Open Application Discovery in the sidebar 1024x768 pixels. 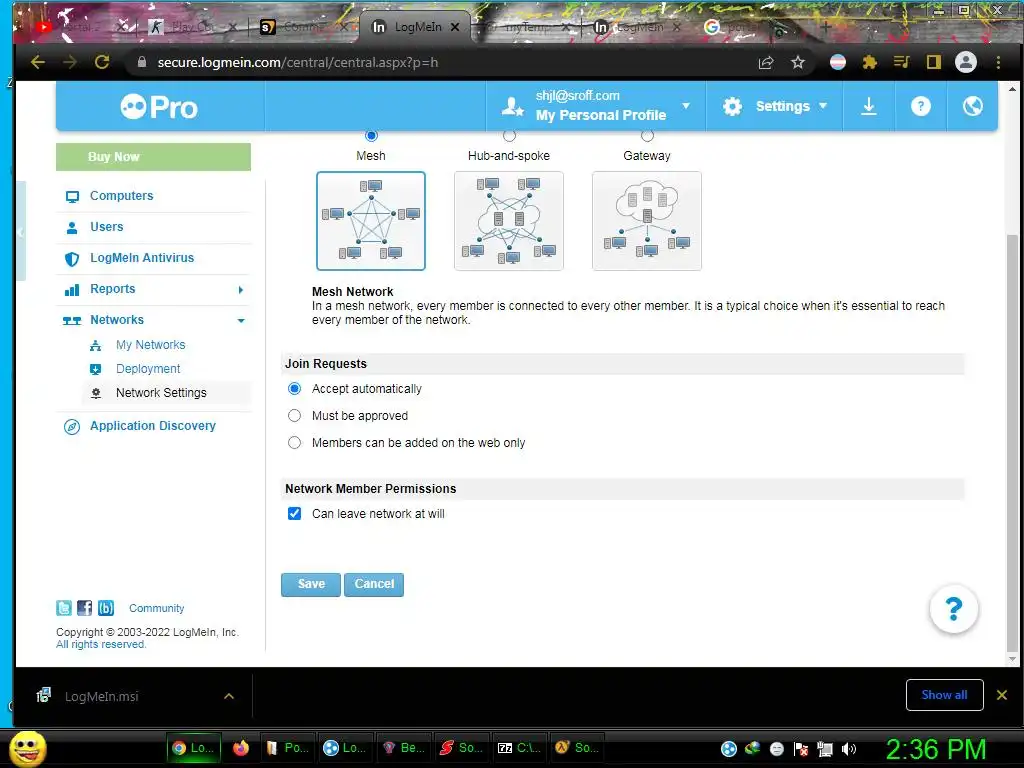point(153,426)
